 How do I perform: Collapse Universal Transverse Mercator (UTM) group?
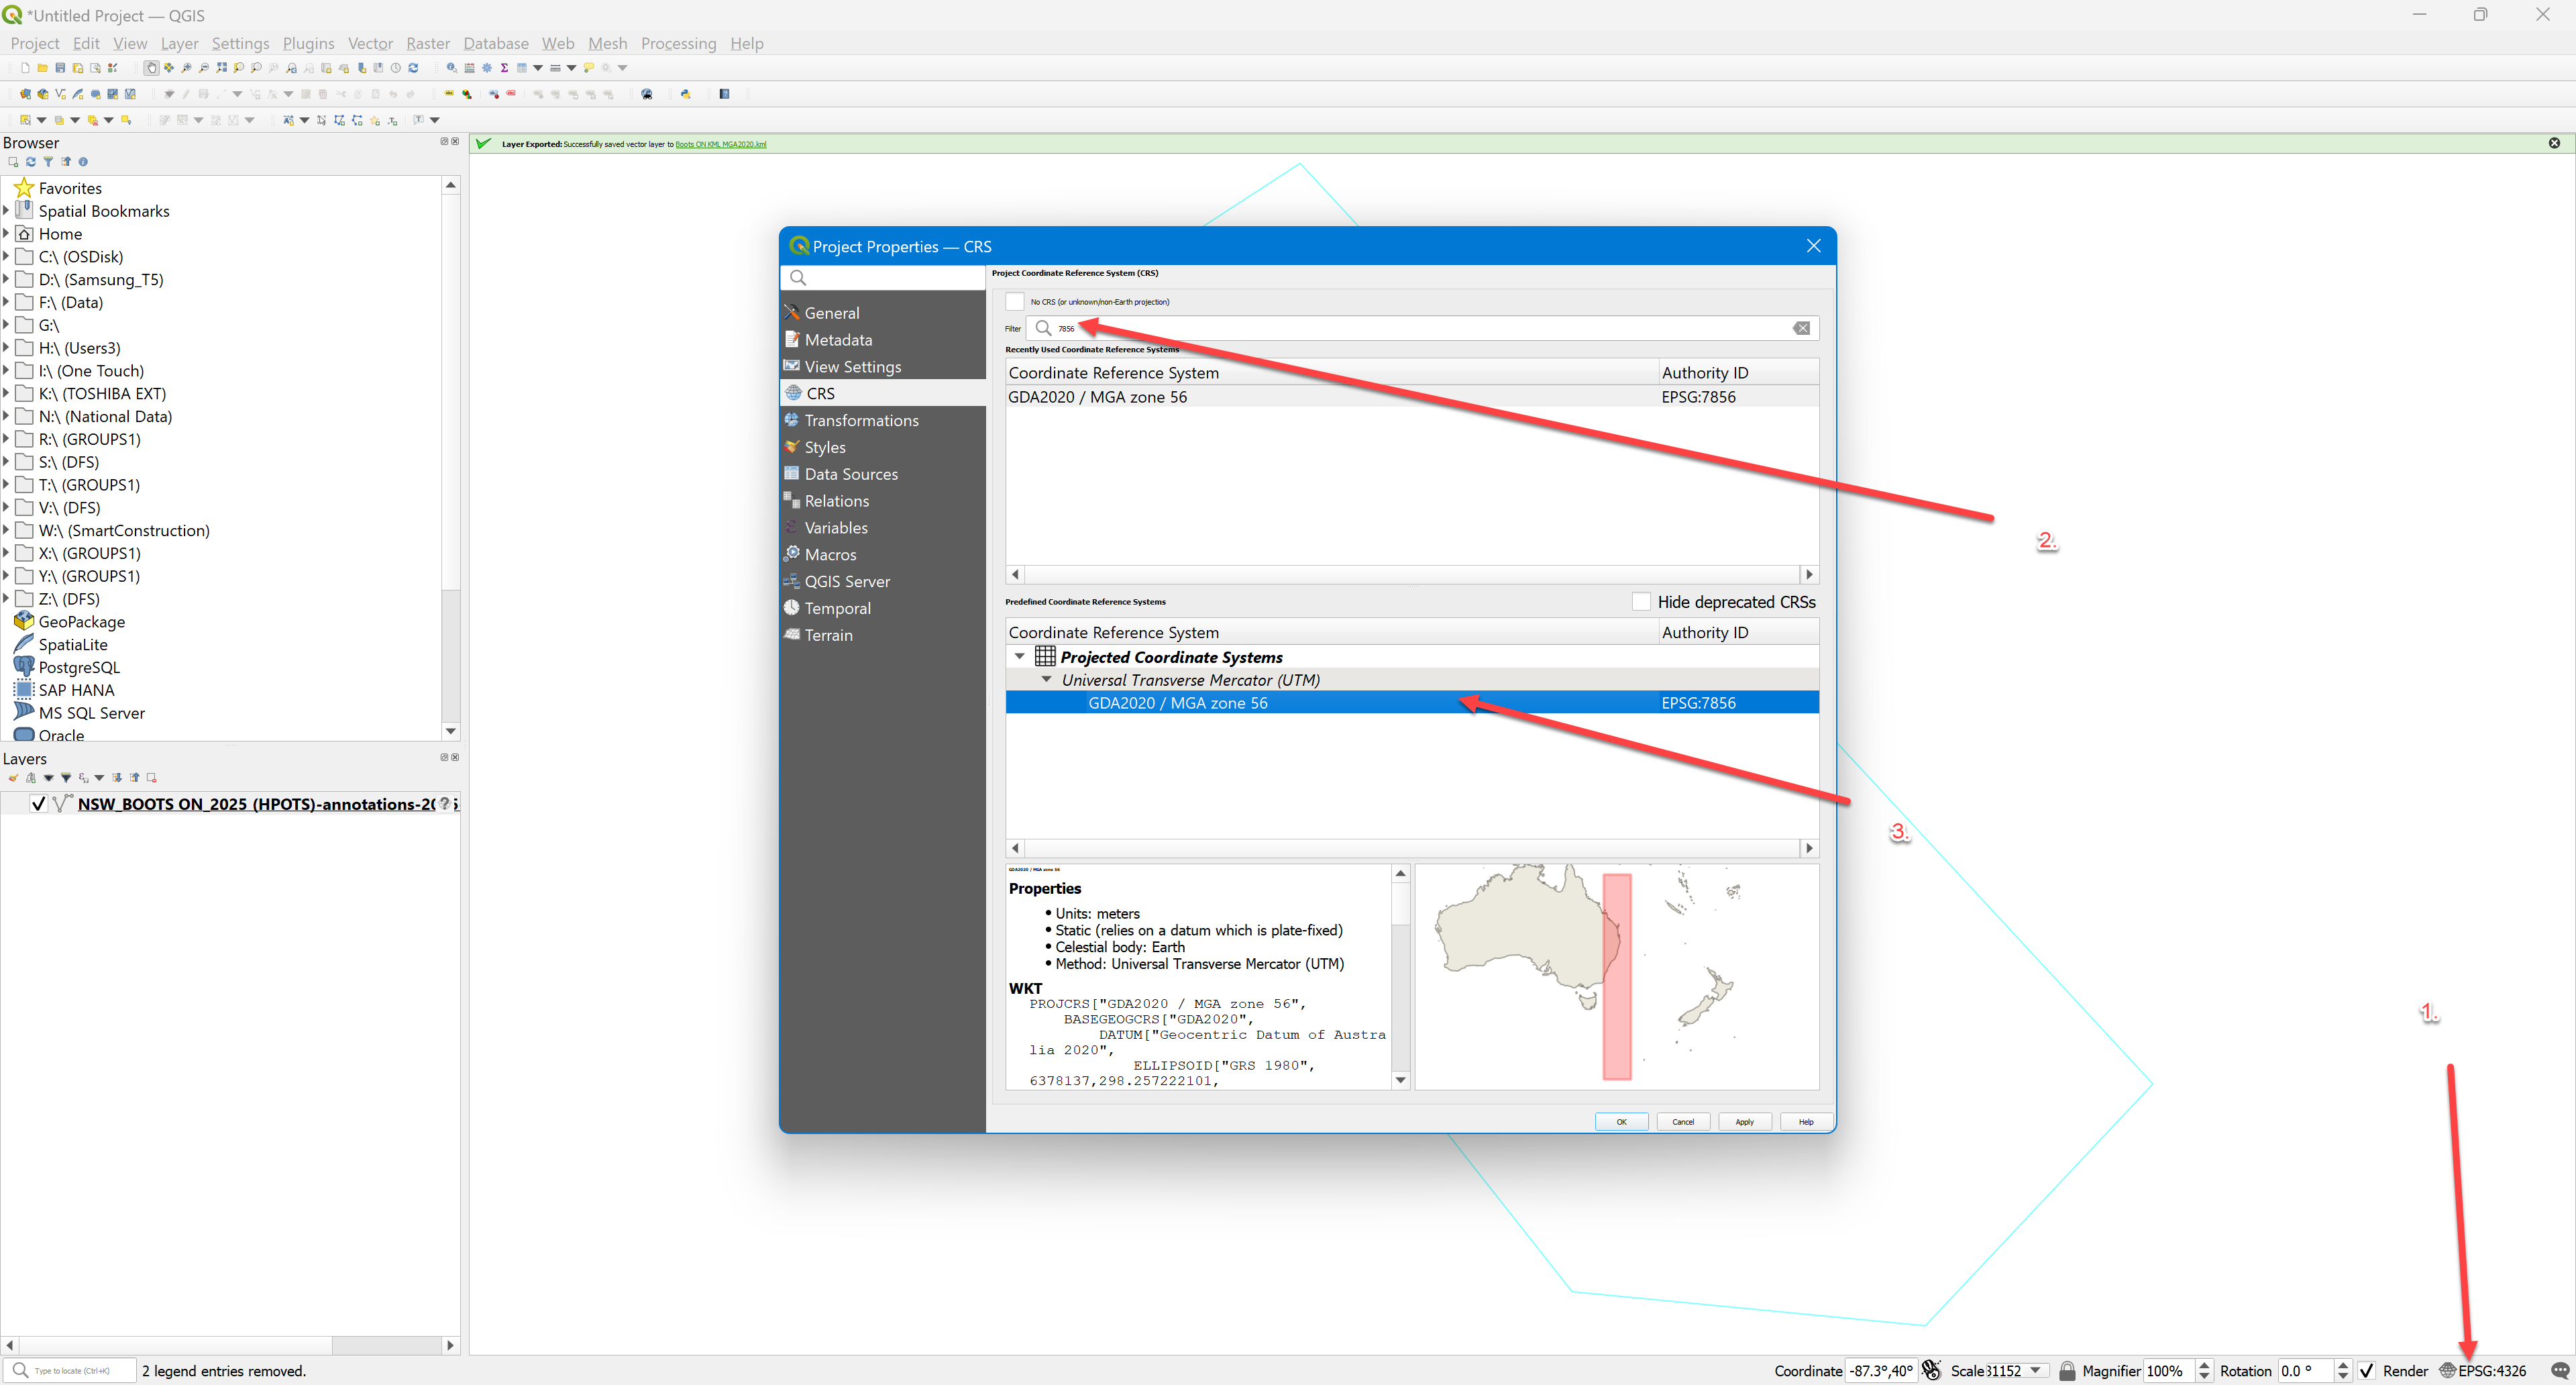pos(1046,679)
